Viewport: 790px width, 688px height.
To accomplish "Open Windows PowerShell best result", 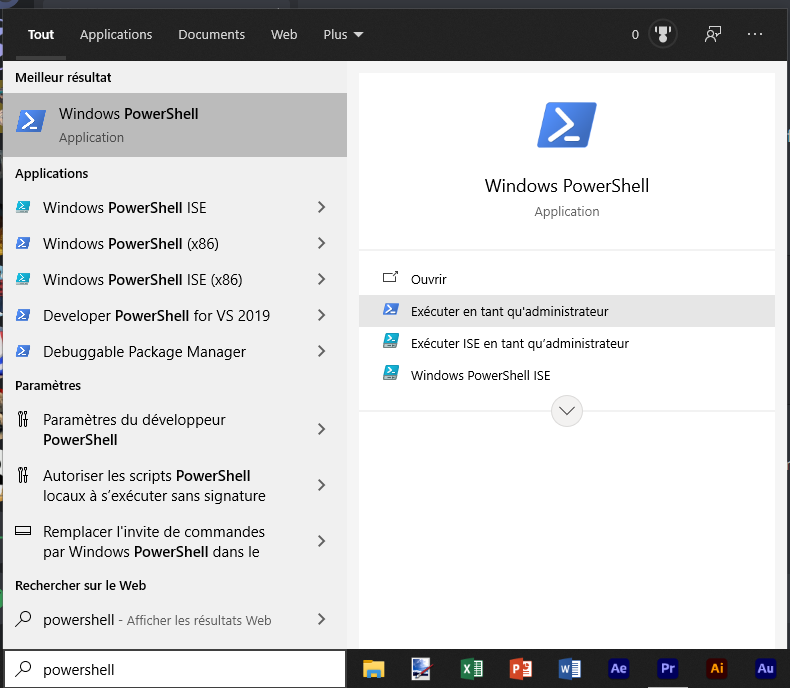I will [175, 124].
